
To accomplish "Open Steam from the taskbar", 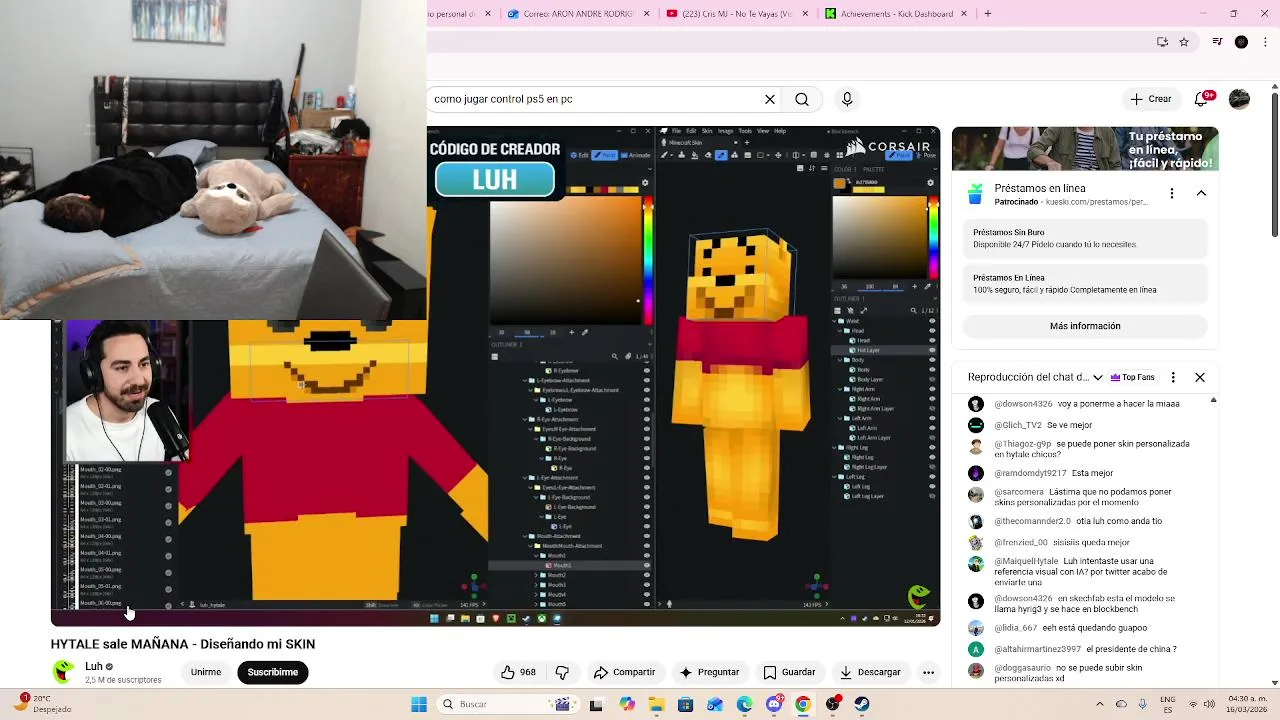I will pyautogui.click(x=862, y=704).
